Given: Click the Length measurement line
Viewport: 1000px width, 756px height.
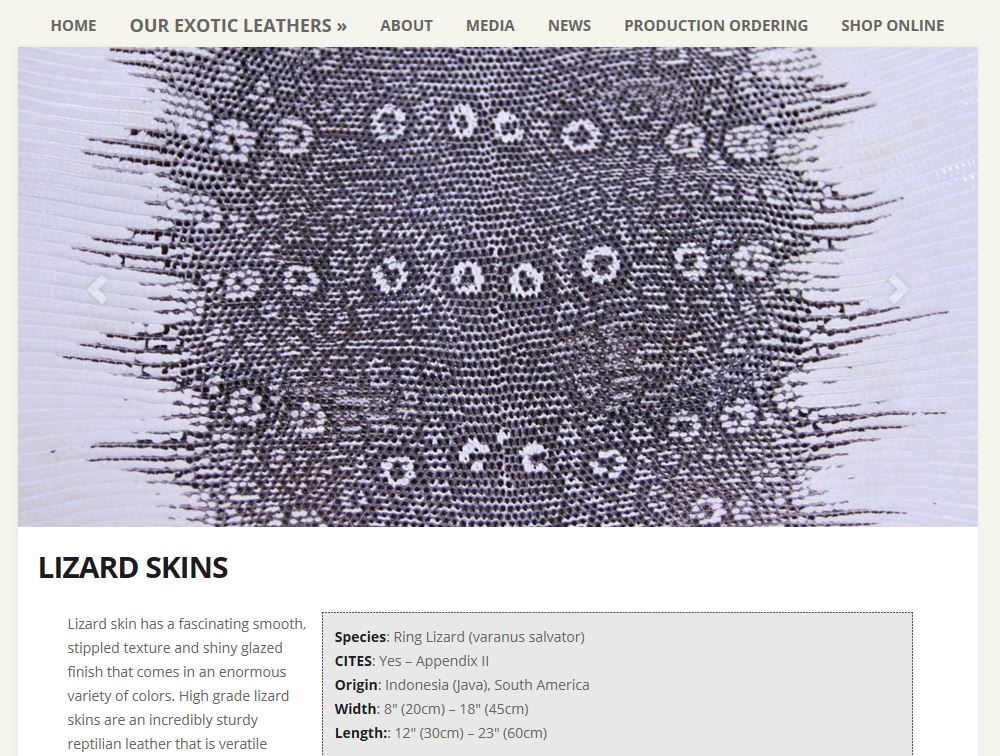Looking at the screenshot, I should point(440,733).
